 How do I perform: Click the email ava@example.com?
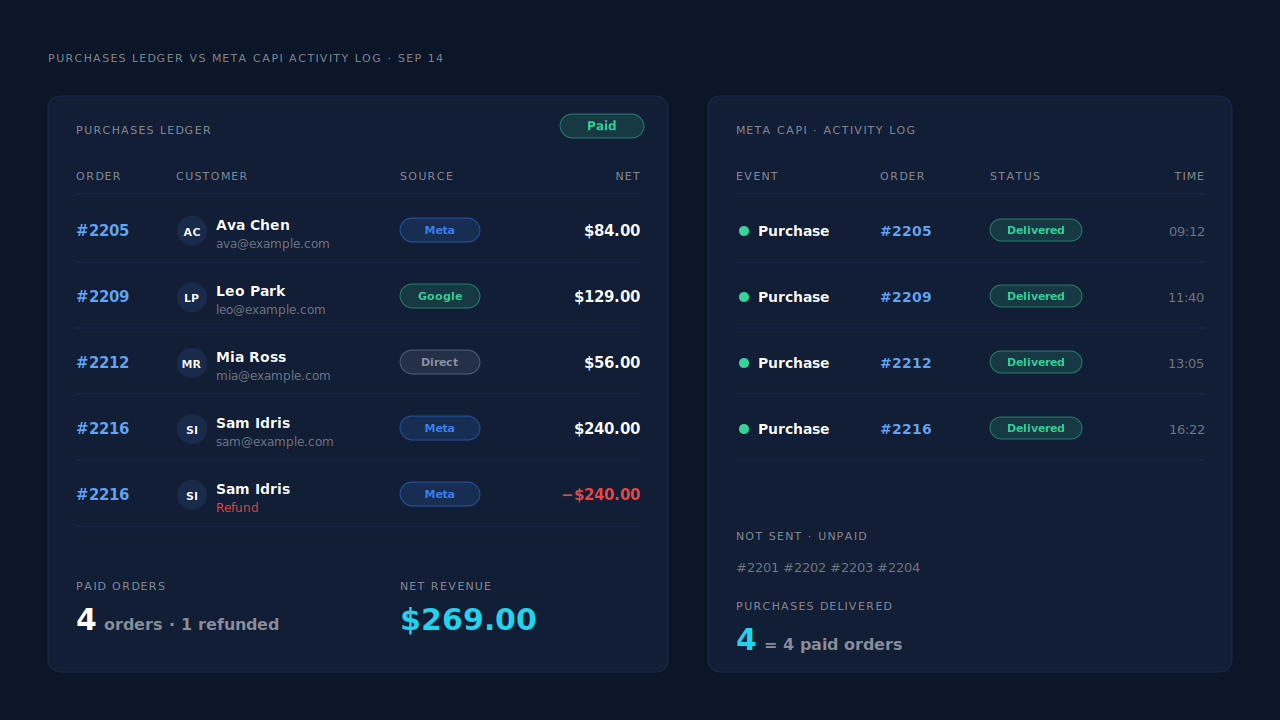pyautogui.click(x=273, y=244)
